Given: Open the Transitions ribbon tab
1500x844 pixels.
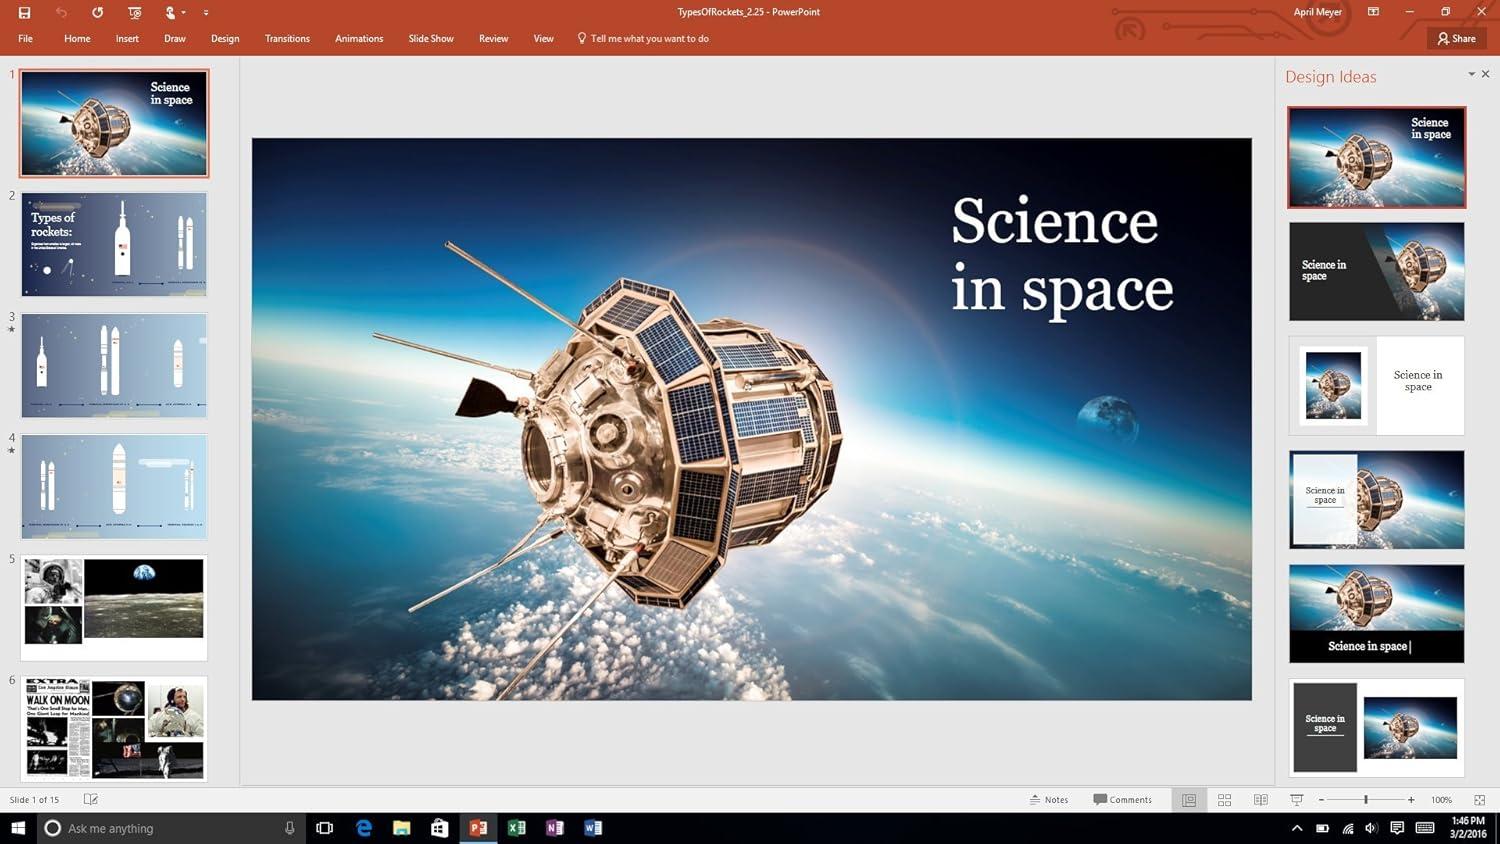Looking at the screenshot, I should coord(287,39).
